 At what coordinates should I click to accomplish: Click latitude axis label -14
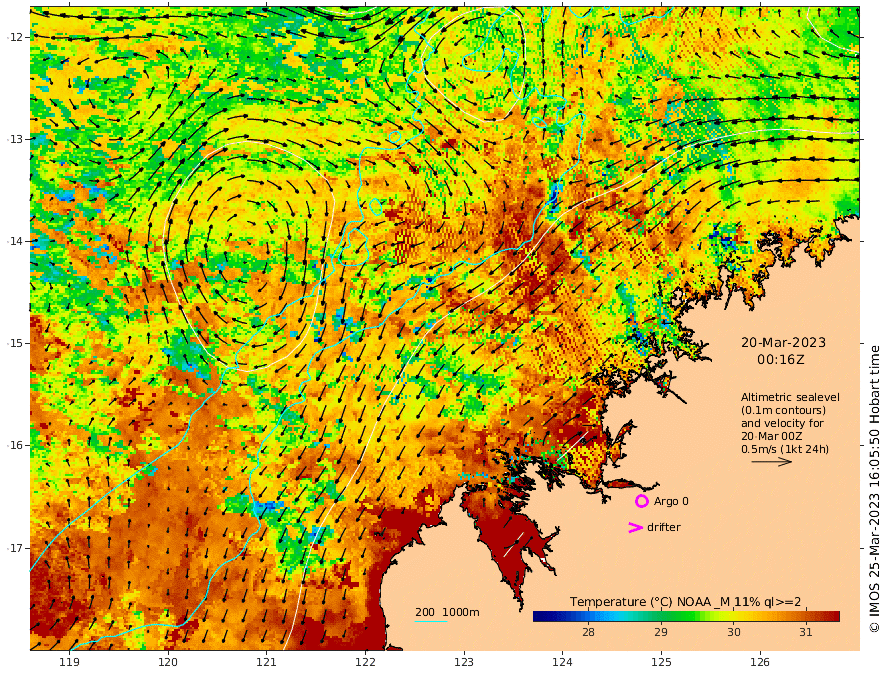tap(15, 241)
